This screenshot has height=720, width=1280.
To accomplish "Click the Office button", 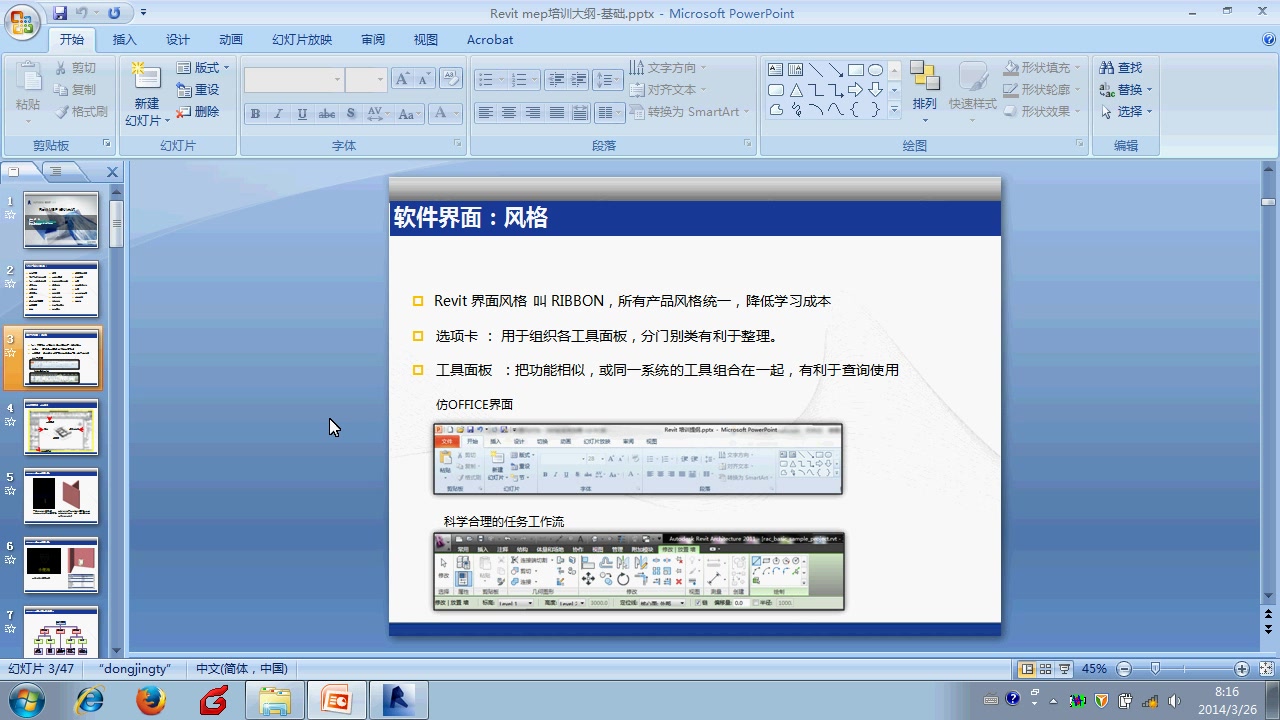I will [22, 22].
